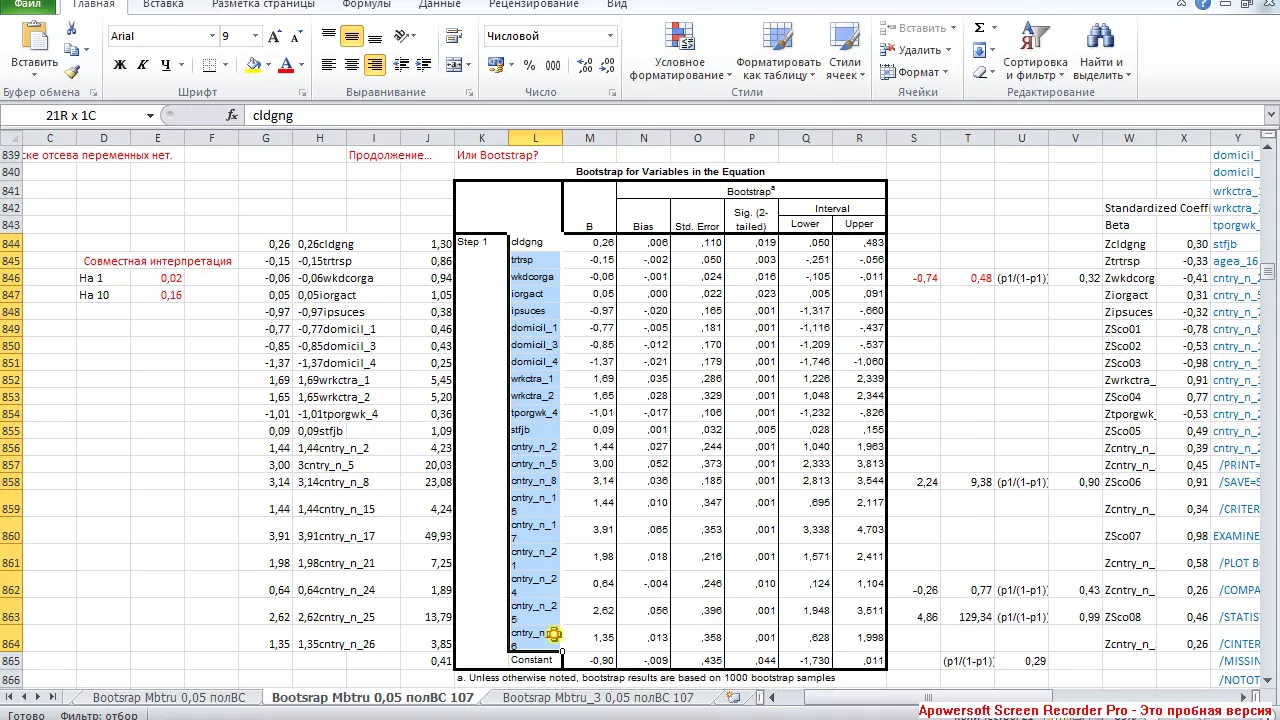Copy selection with the Copy icon

pyautogui.click(x=71, y=50)
